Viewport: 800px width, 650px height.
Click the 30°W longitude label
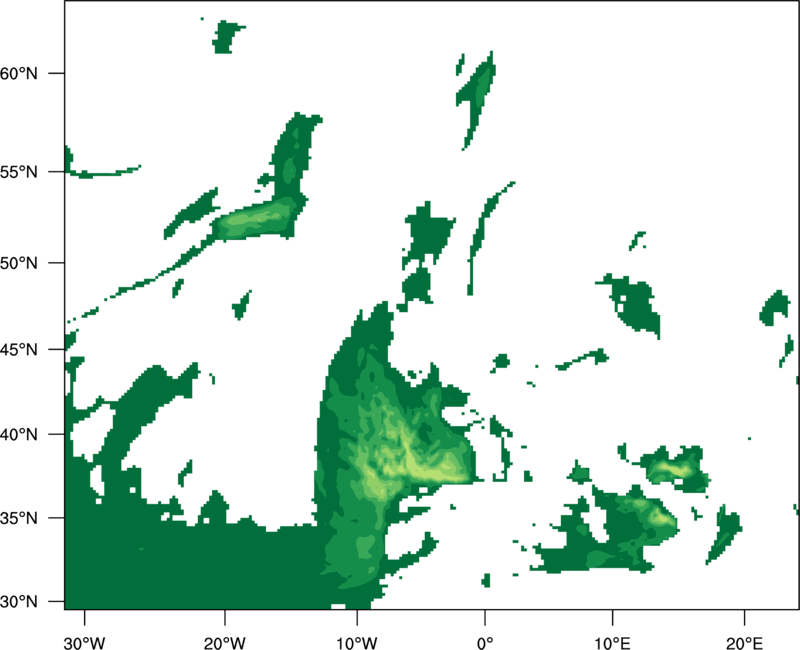coord(84,643)
